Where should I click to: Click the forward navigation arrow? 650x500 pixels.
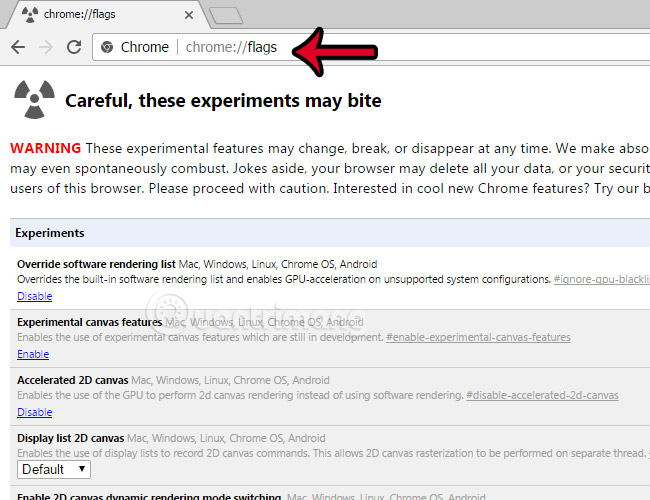(45, 47)
